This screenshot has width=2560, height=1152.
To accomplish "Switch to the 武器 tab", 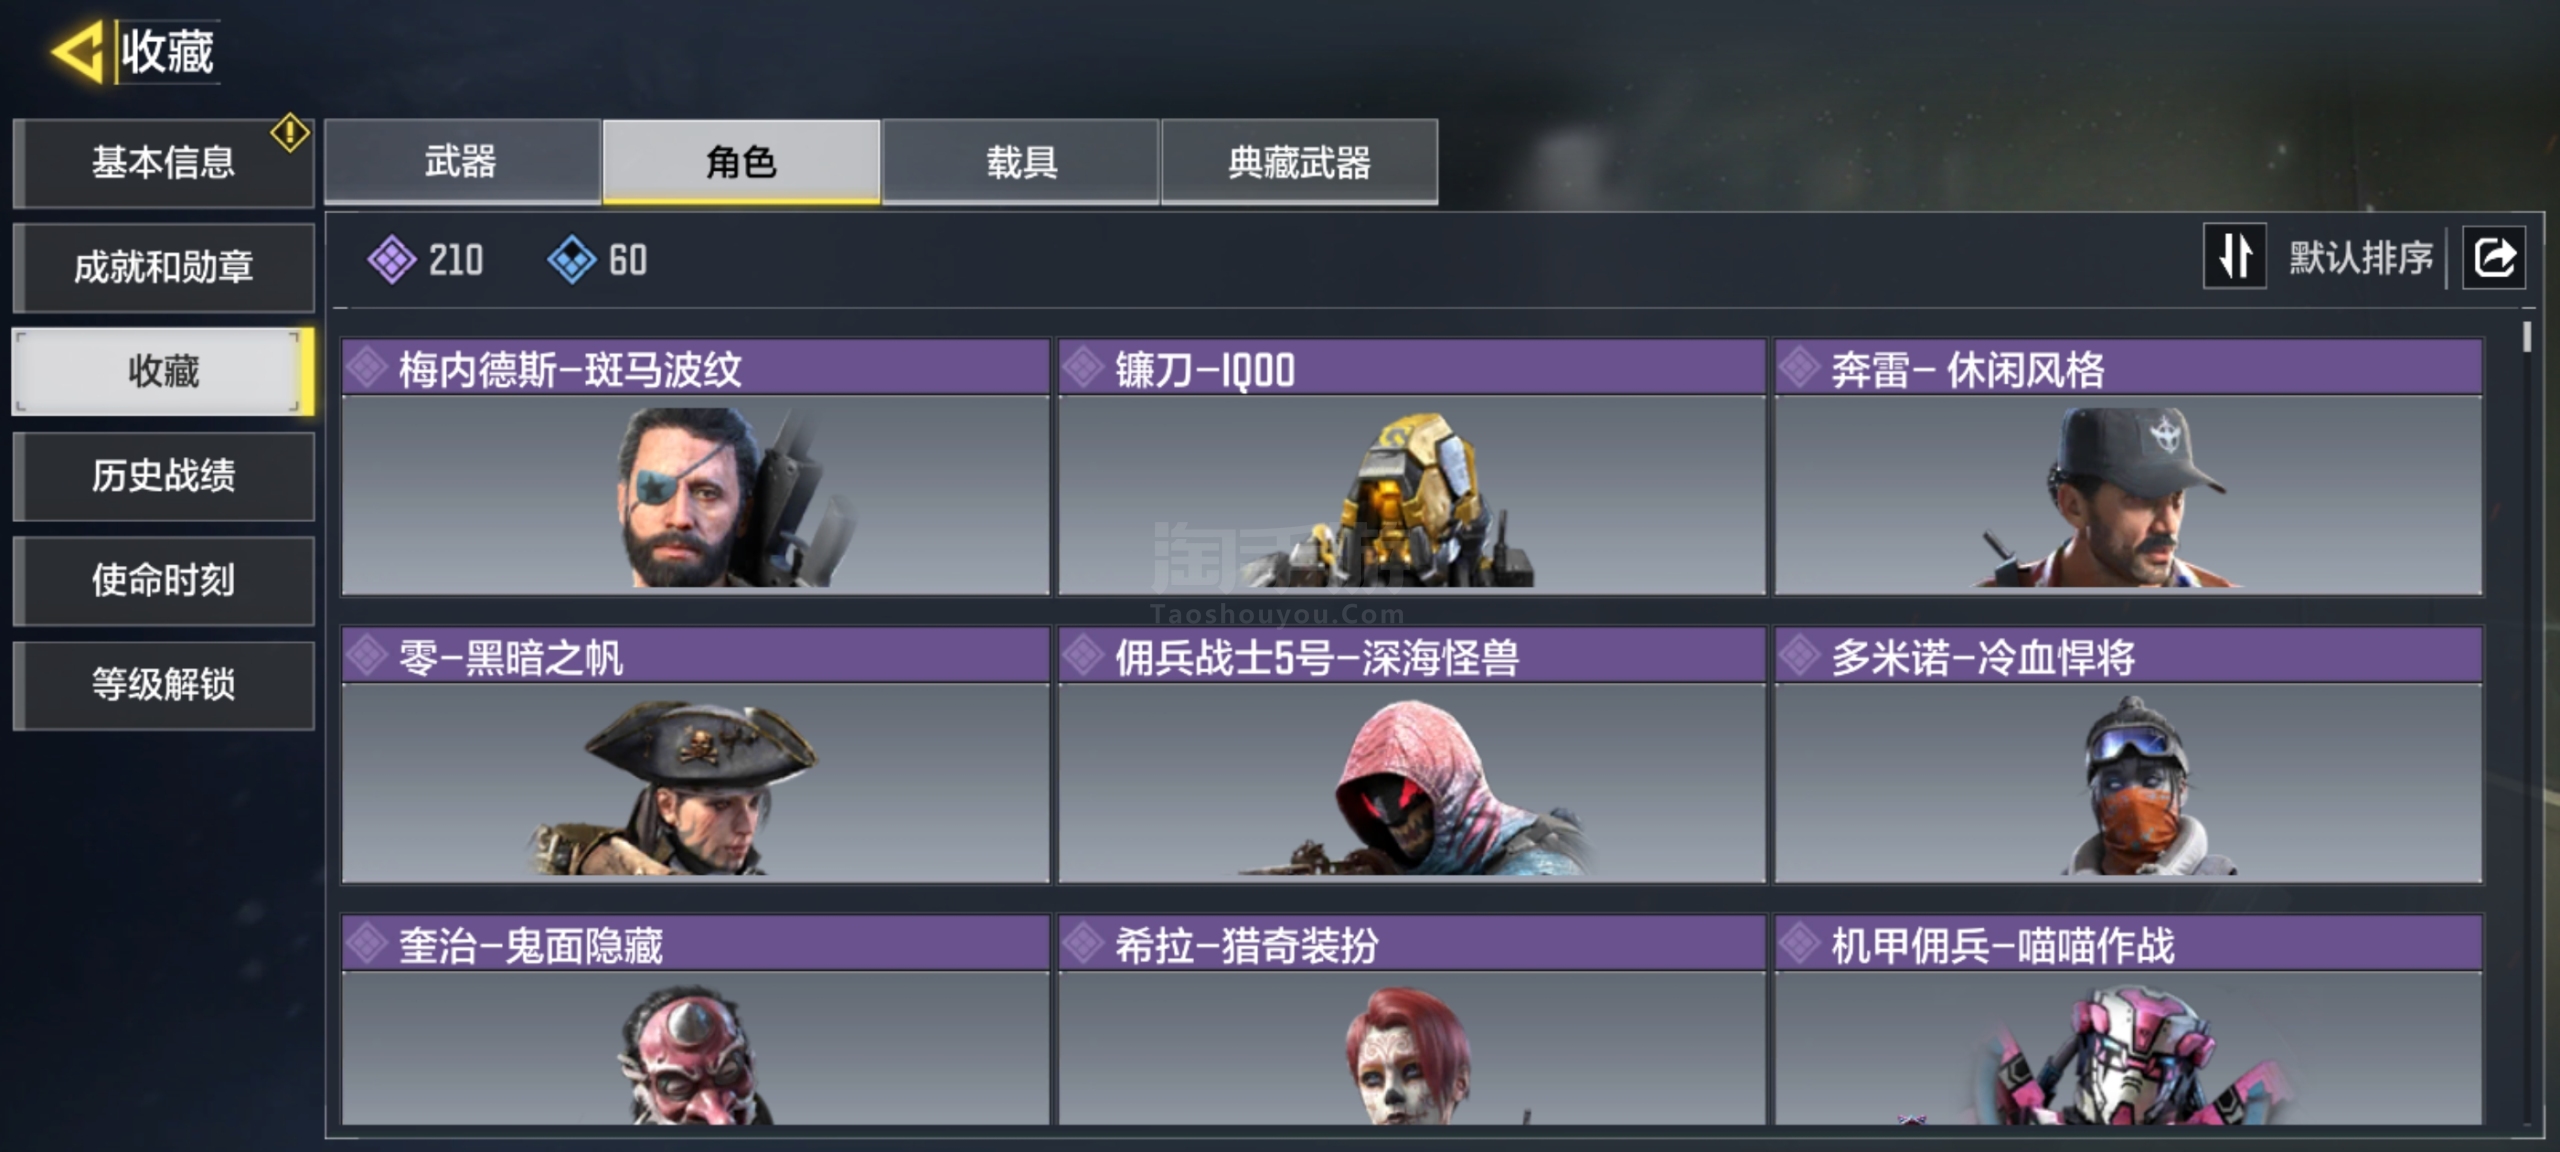I will tap(462, 162).
